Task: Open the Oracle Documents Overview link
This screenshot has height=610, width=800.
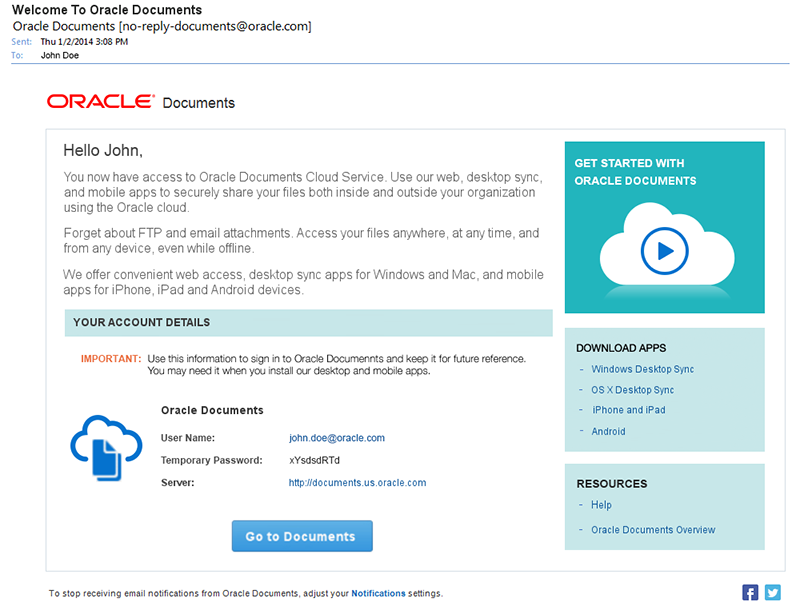Action: (x=653, y=530)
